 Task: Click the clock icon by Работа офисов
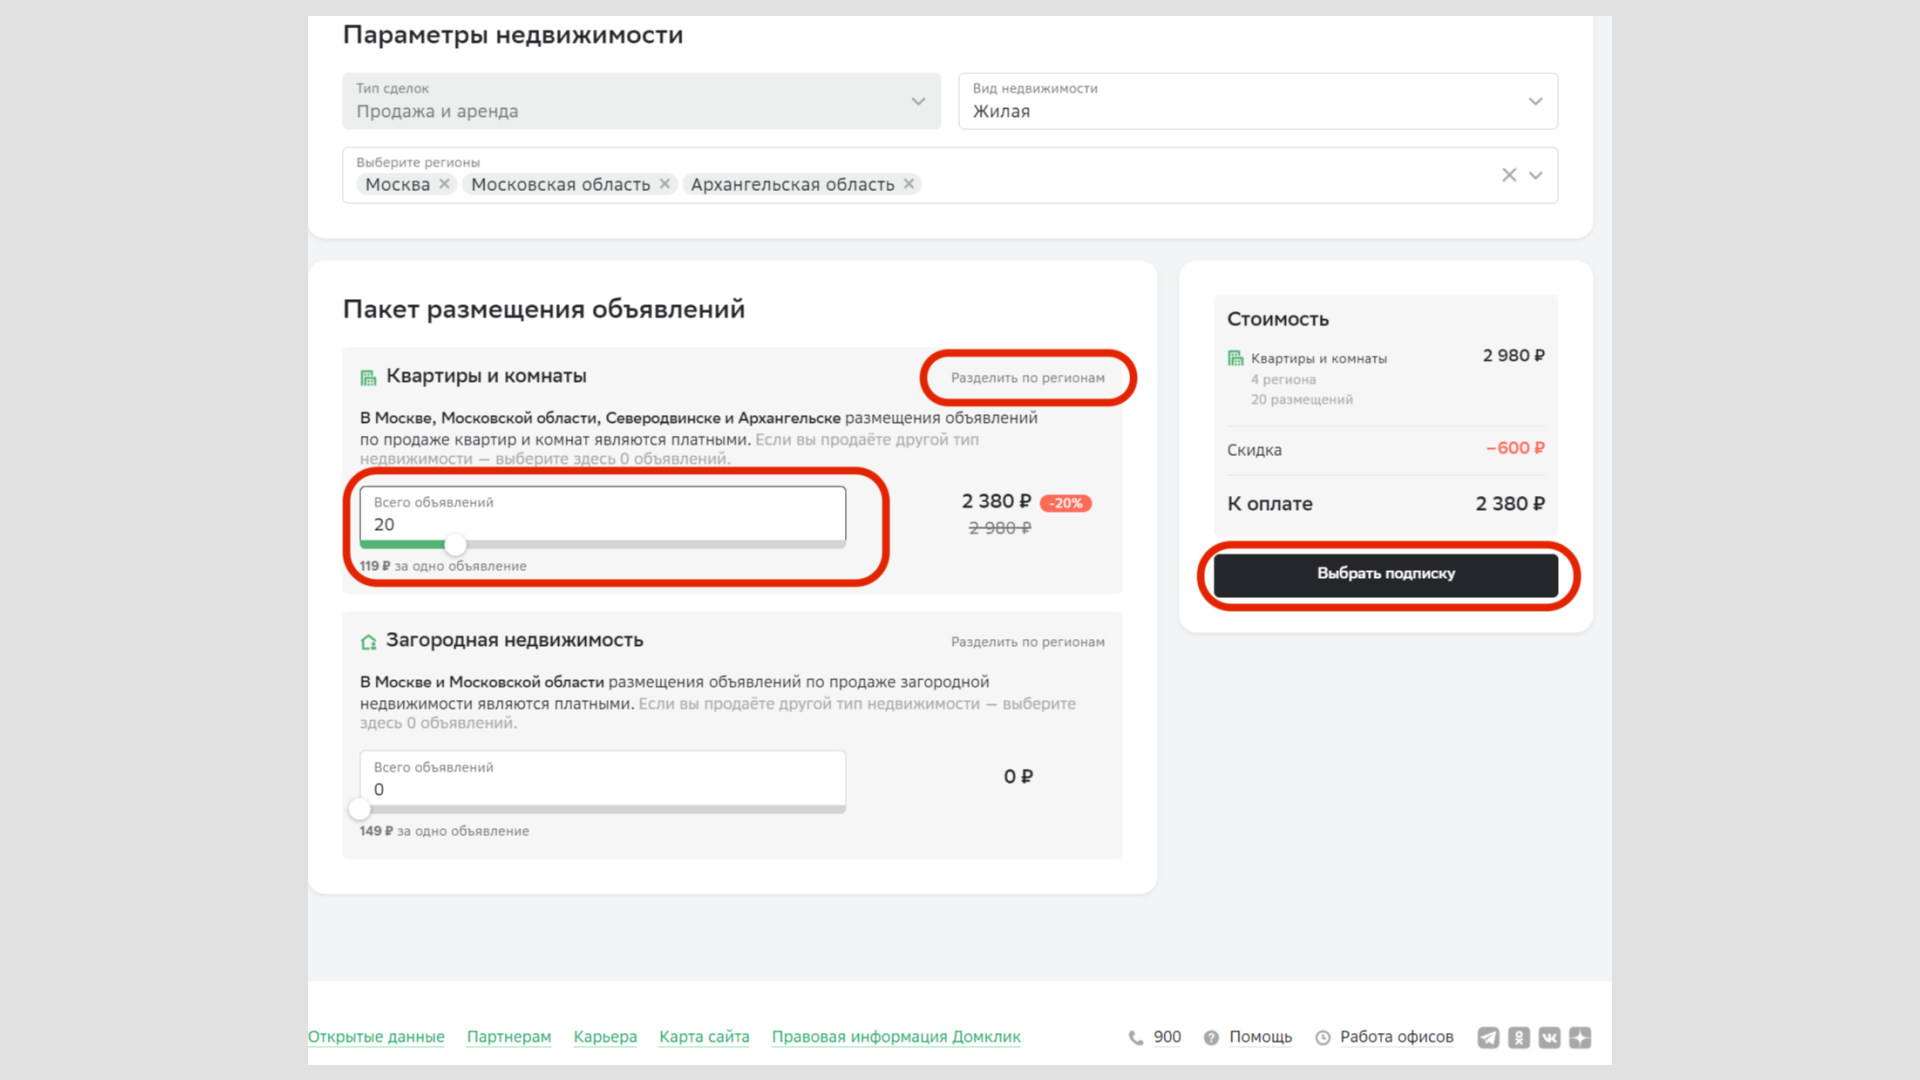click(1323, 1038)
